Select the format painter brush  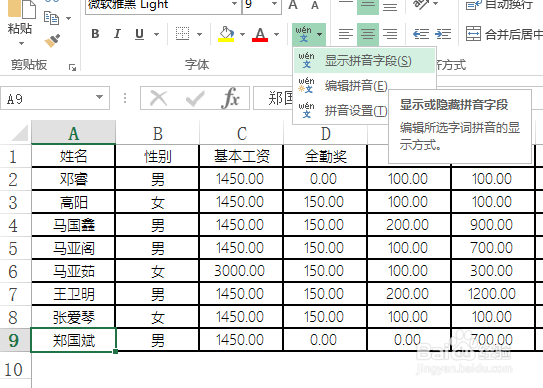pyautogui.click(x=52, y=41)
